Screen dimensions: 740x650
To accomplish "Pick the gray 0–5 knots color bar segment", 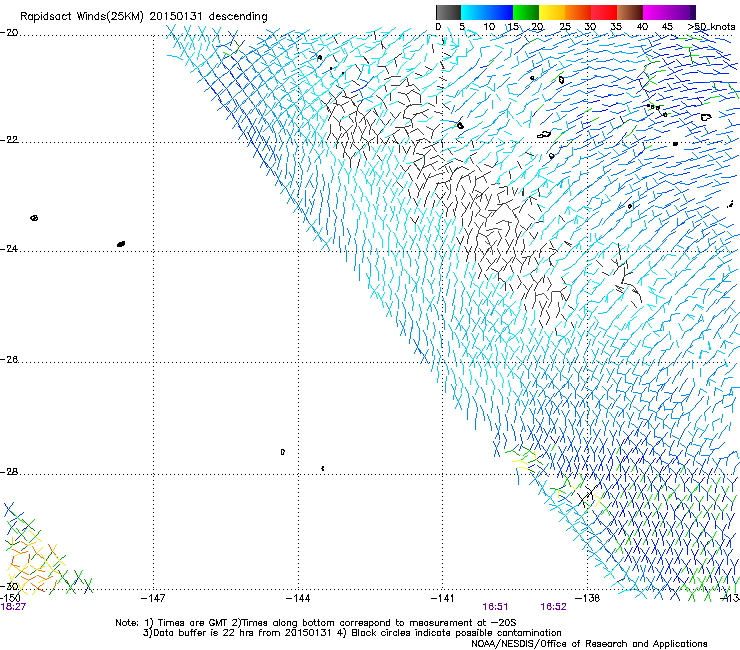I will 448,12.
